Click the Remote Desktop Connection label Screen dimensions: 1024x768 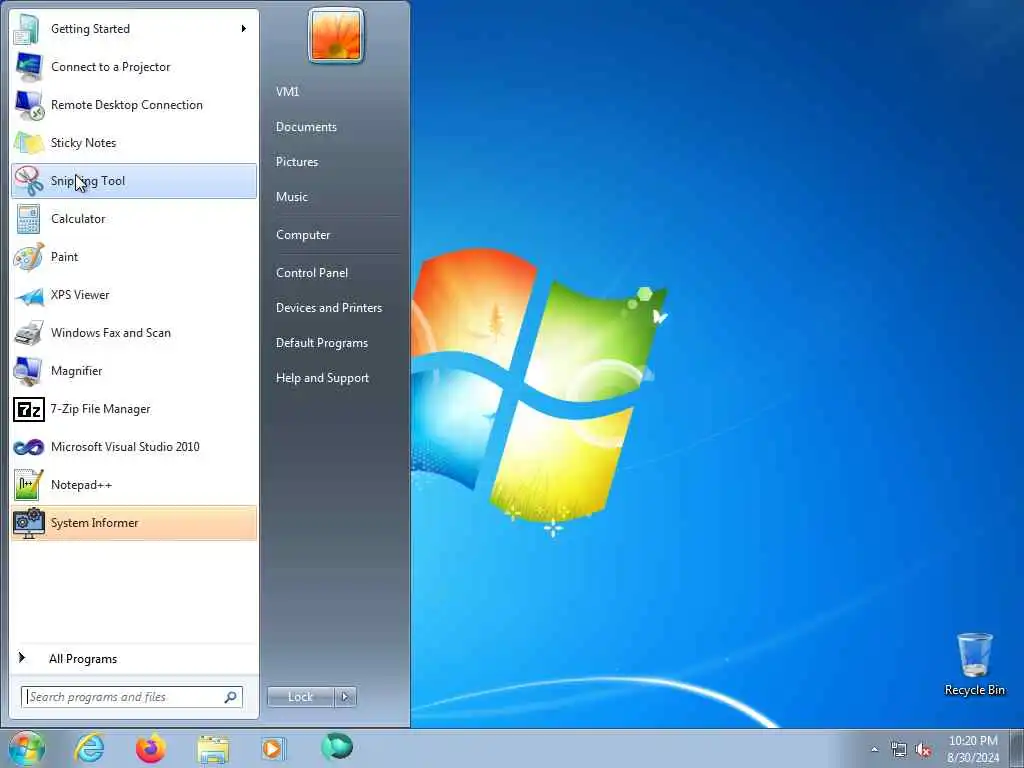coord(127,105)
